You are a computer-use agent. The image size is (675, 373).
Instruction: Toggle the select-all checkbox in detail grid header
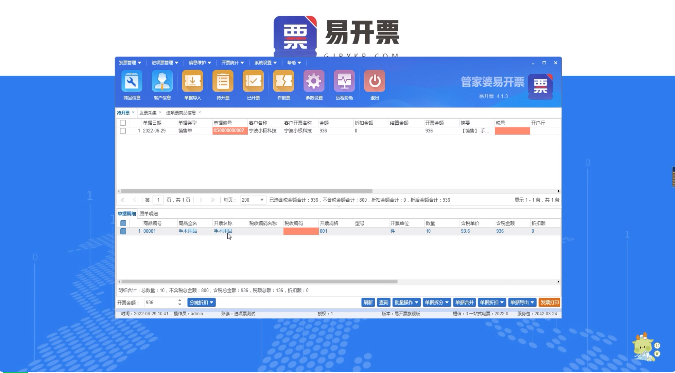point(123,223)
